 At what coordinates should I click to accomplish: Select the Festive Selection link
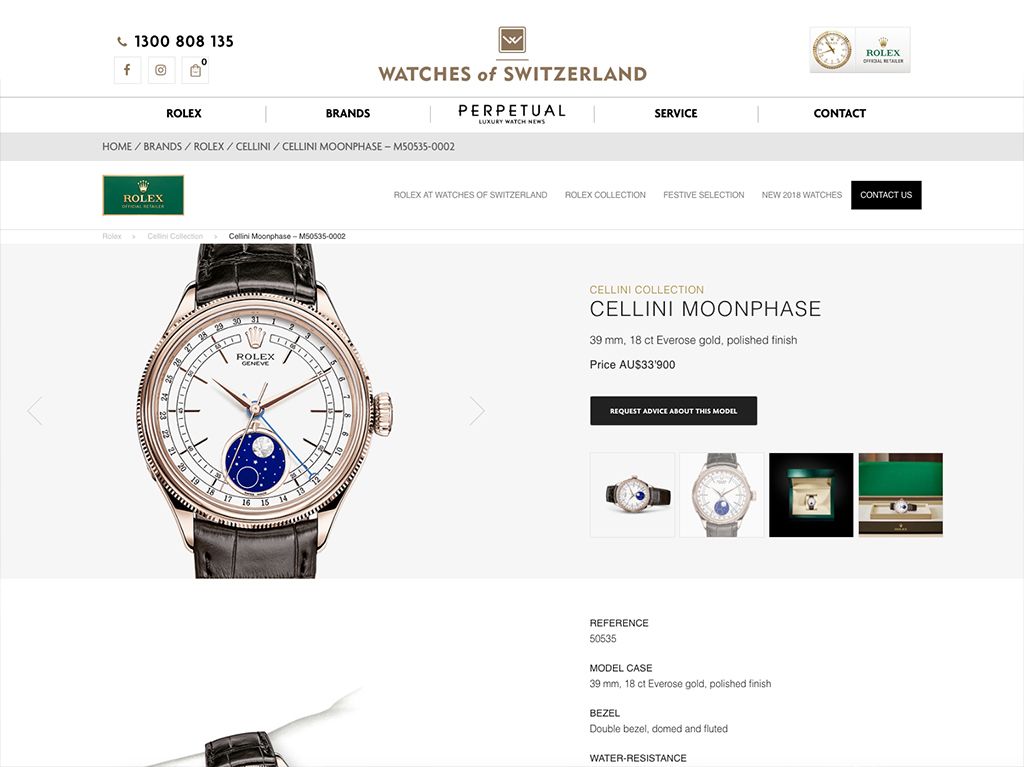pyautogui.click(x=703, y=195)
